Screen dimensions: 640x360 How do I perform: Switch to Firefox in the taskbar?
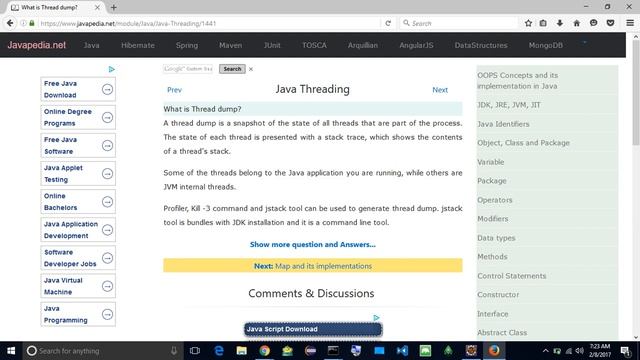tap(494, 351)
